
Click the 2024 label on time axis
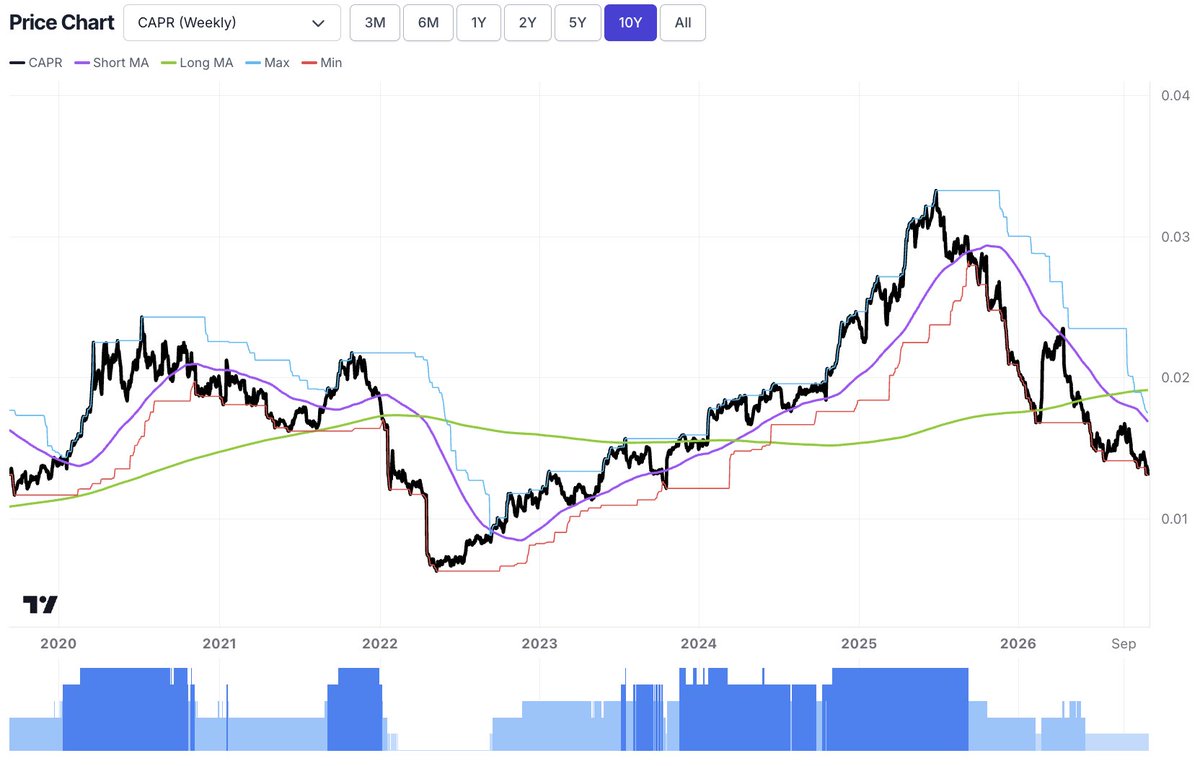[x=699, y=644]
